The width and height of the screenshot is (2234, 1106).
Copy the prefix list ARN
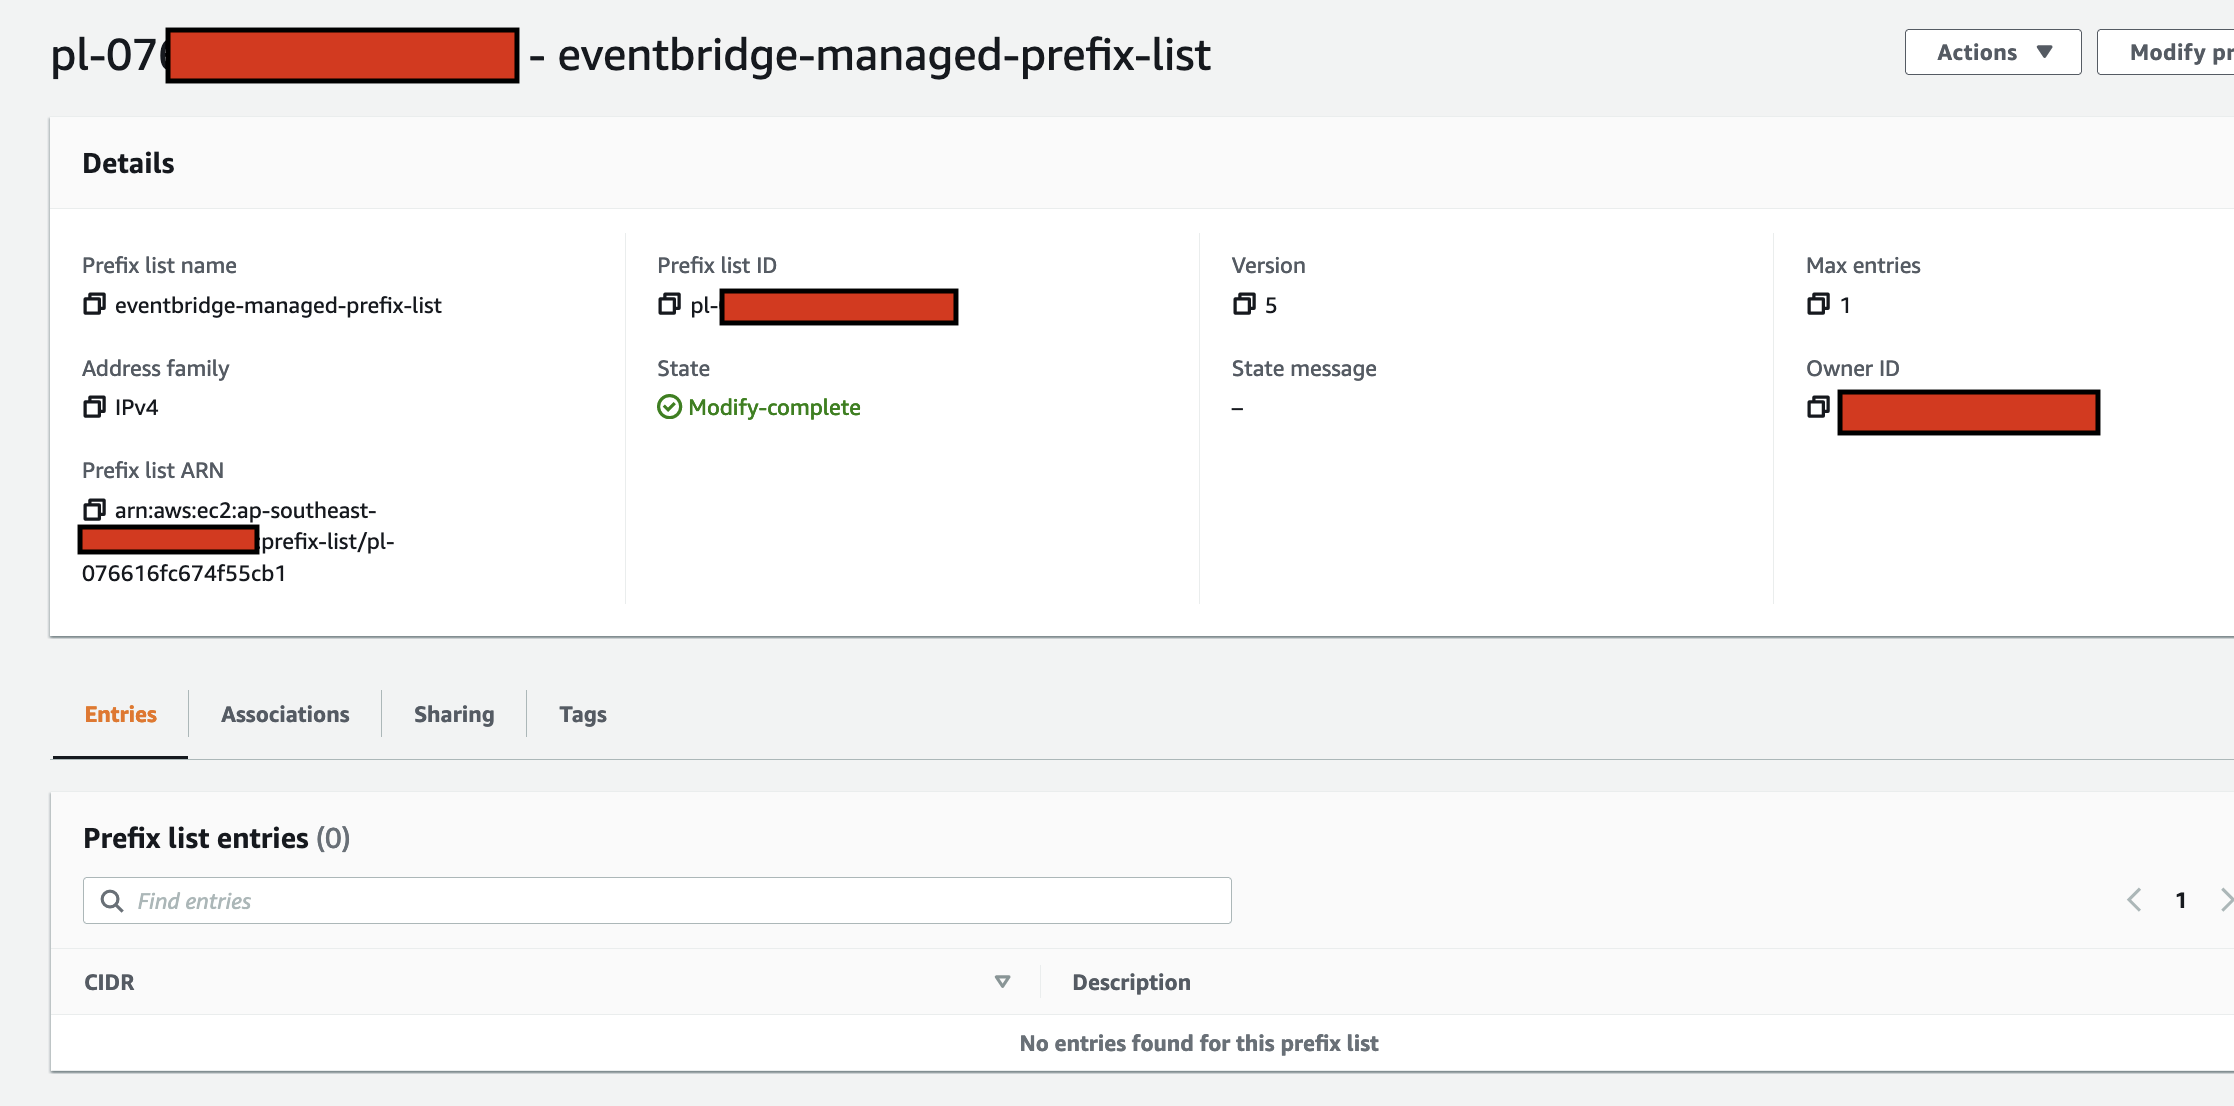[x=94, y=510]
